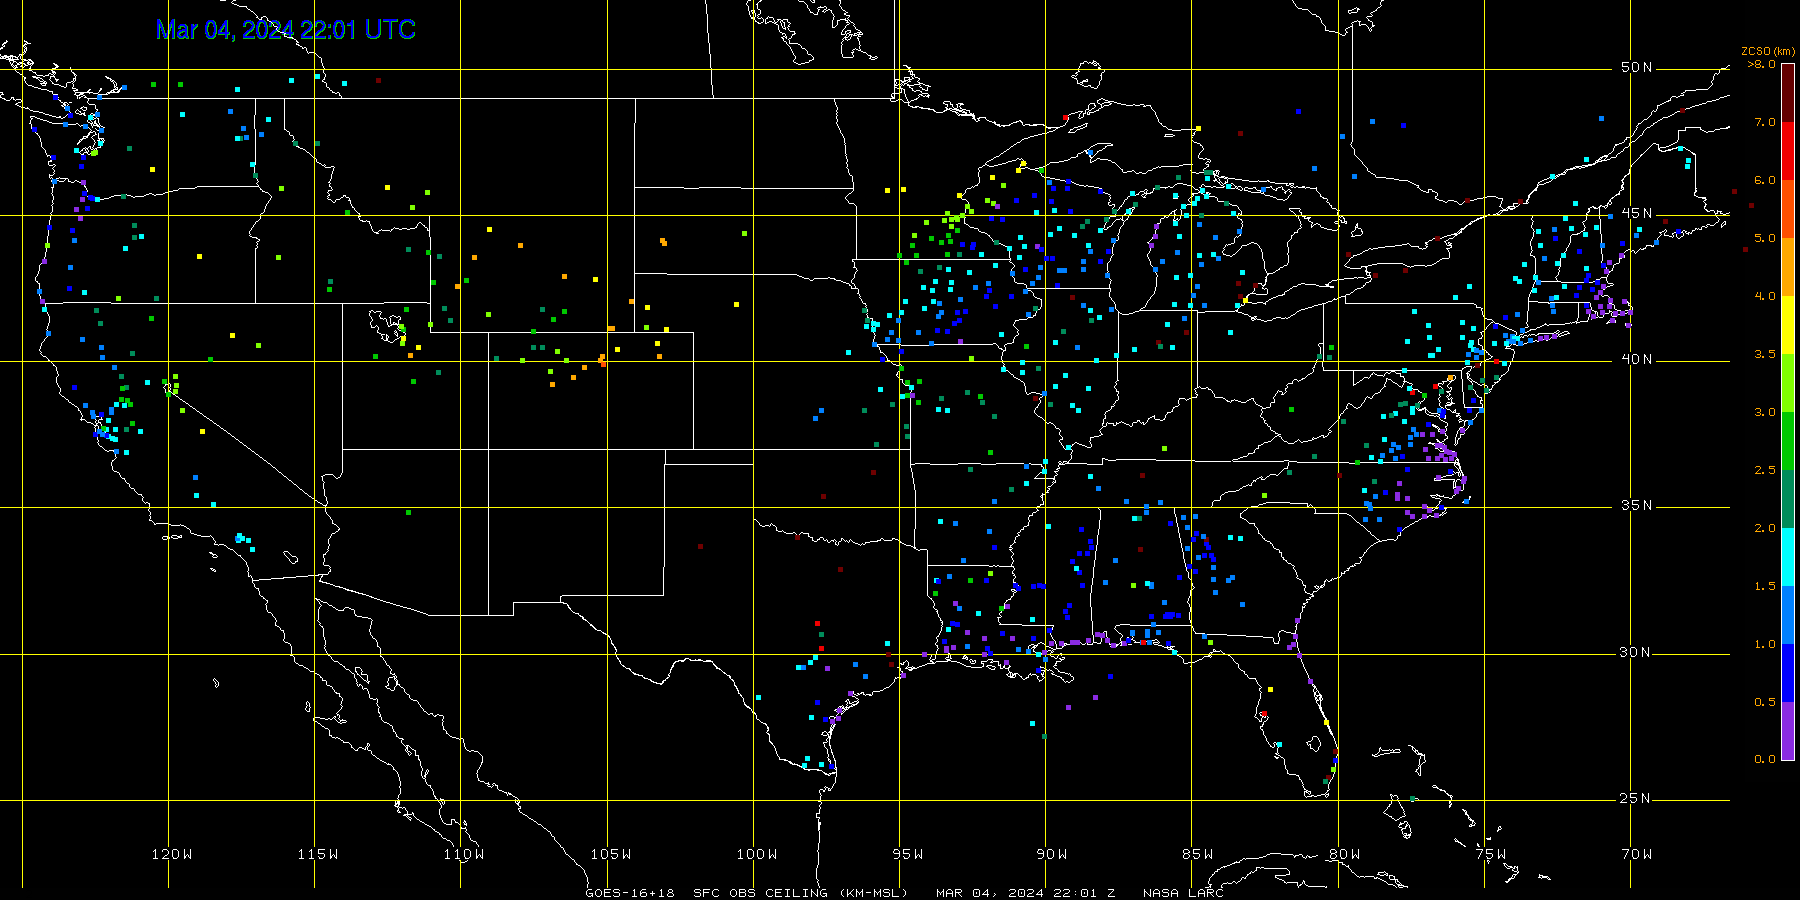Click the "GOES-16+18" footer text
The width and height of the screenshot is (1800, 900).
point(630,893)
